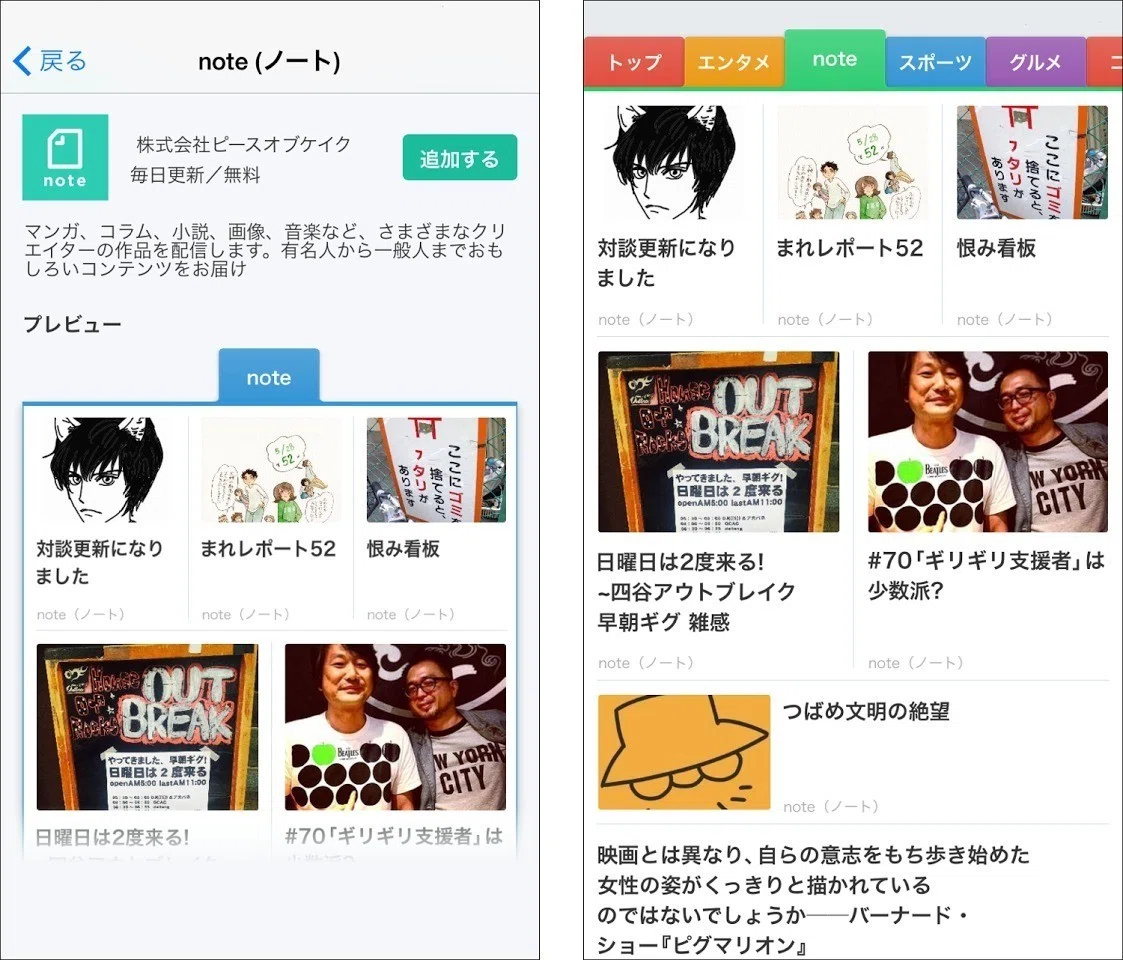Open the スポーツ tab

click(935, 62)
